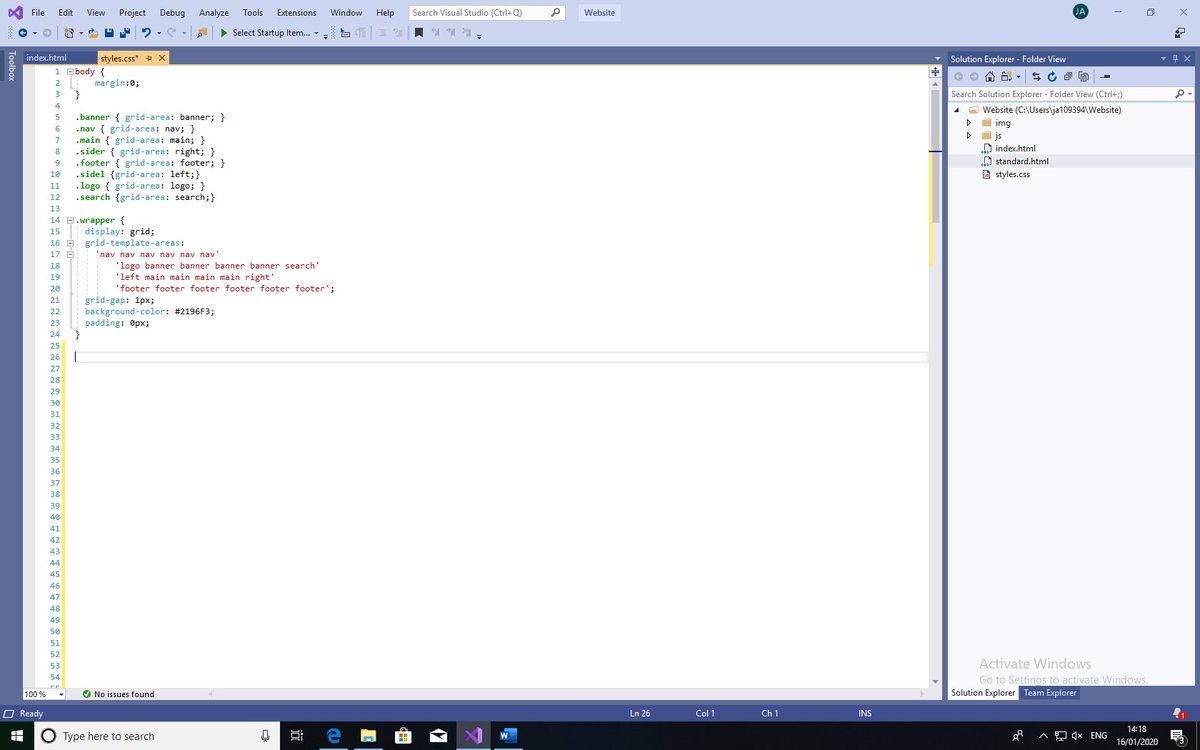This screenshot has width=1200, height=750.
Task: Open the collapsed Toolbox side tab
Action: click(x=11, y=66)
